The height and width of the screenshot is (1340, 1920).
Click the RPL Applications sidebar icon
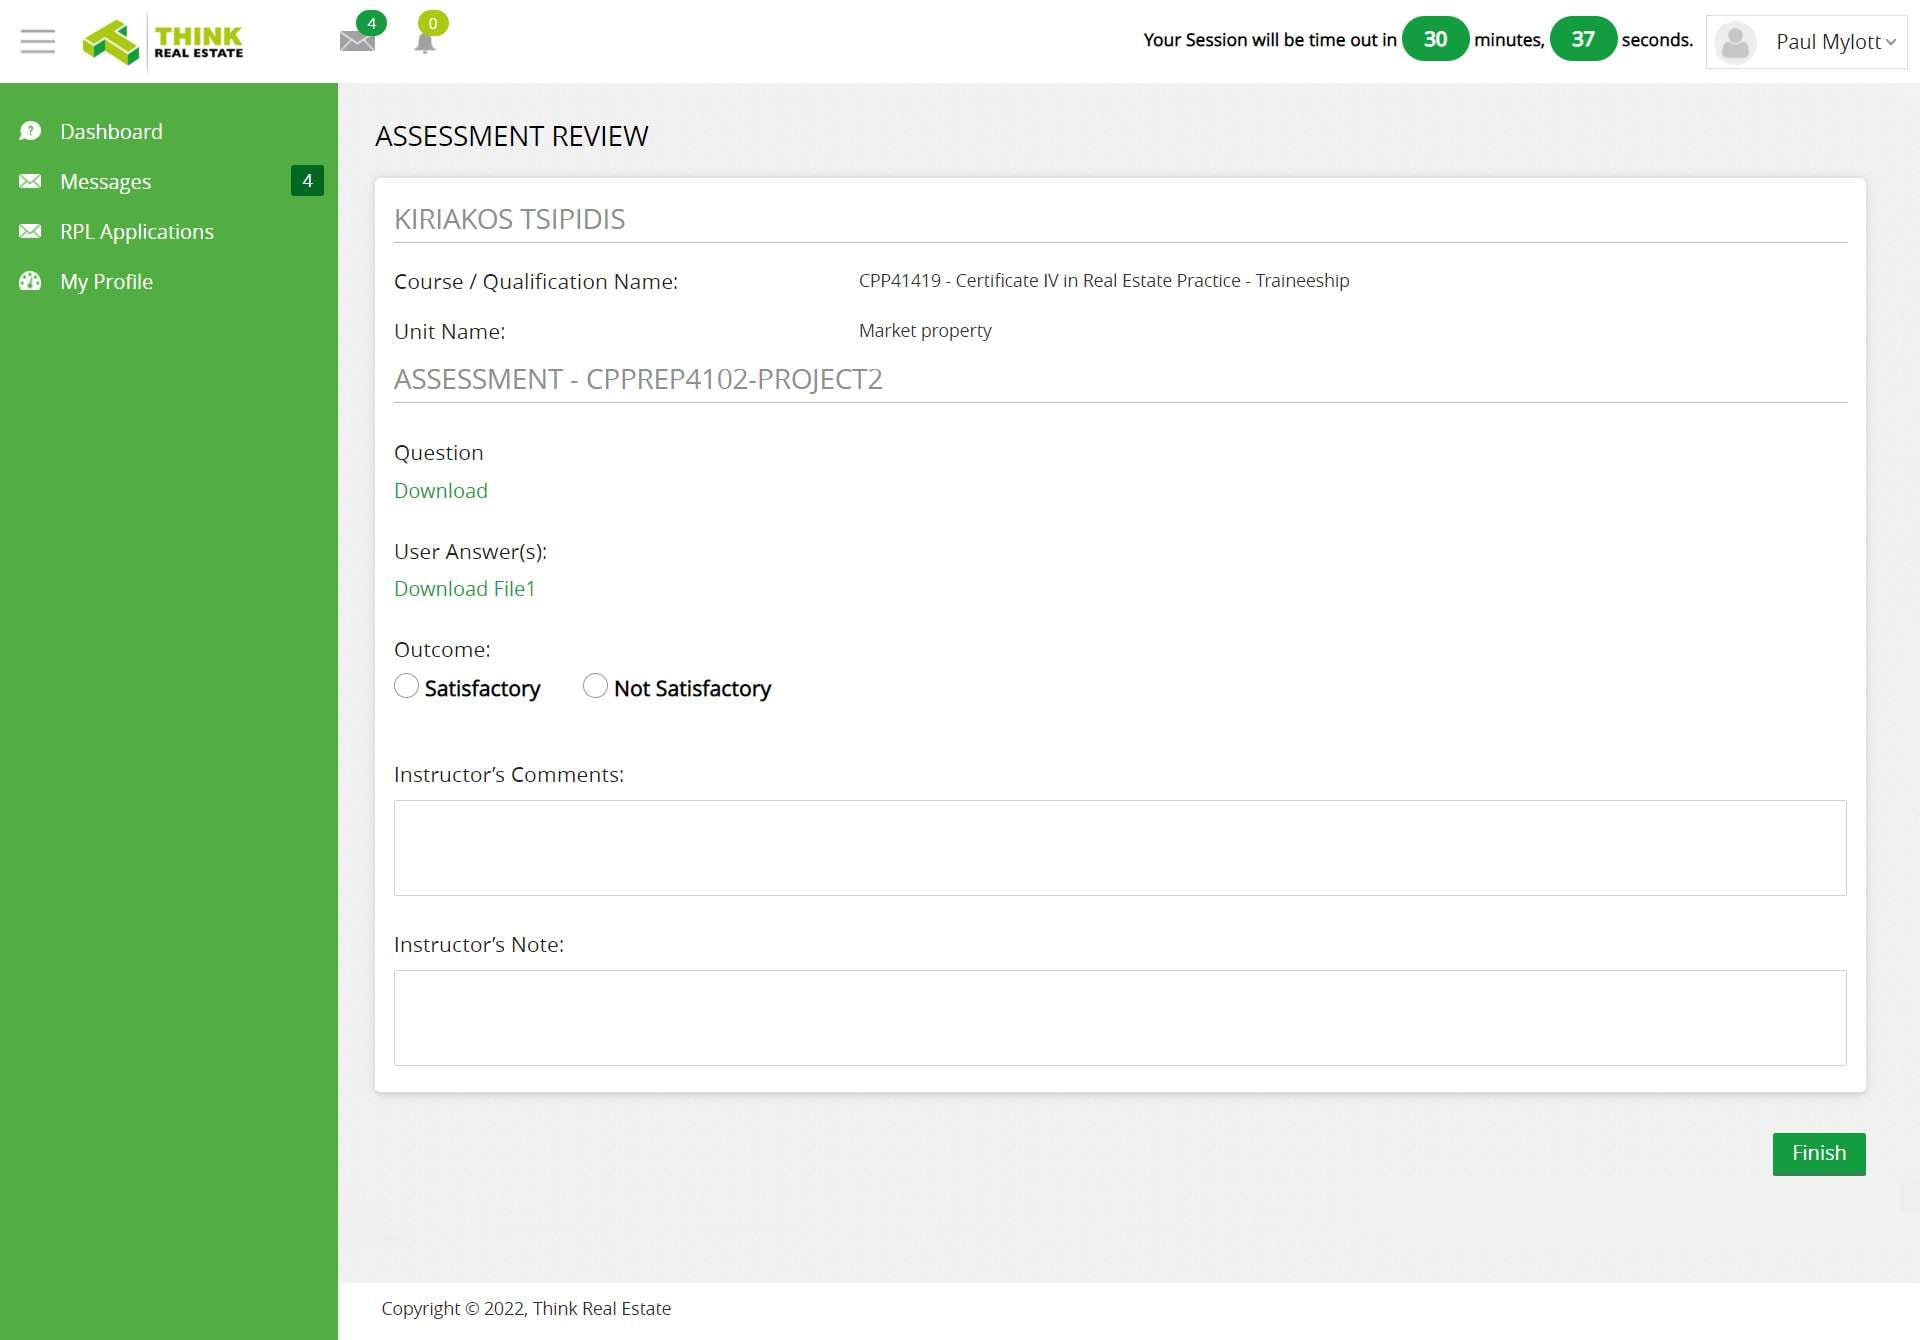(30, 231)
